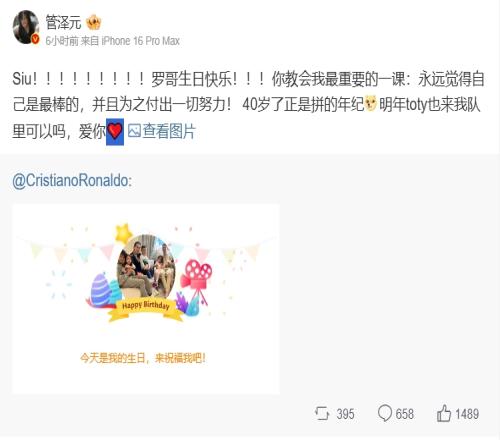
Task: Click the 6小时前 timestamp
Action: pos(62,41)
